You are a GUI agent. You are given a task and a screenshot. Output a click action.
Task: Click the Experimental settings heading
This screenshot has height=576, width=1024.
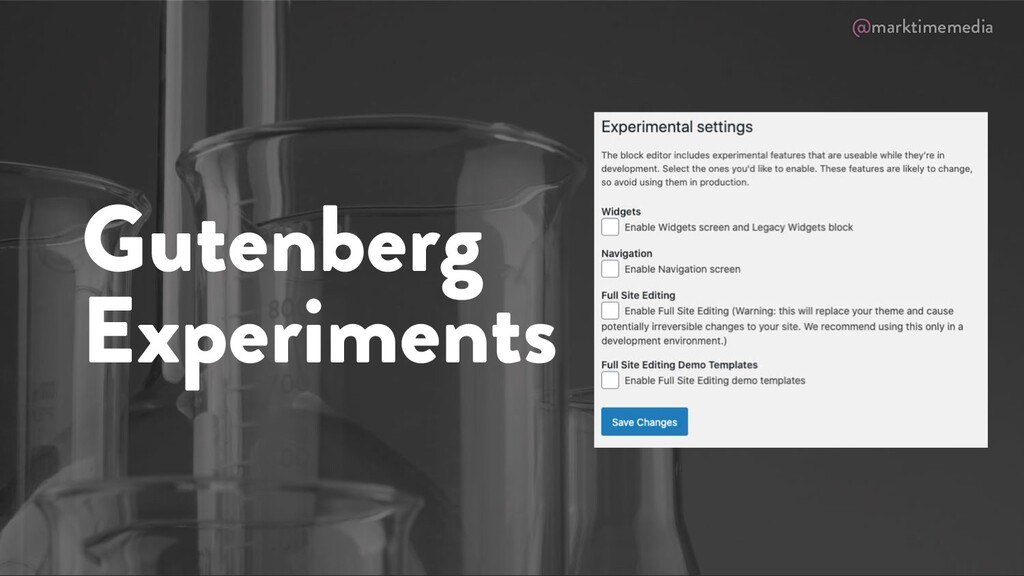click(x=676, y=127)
